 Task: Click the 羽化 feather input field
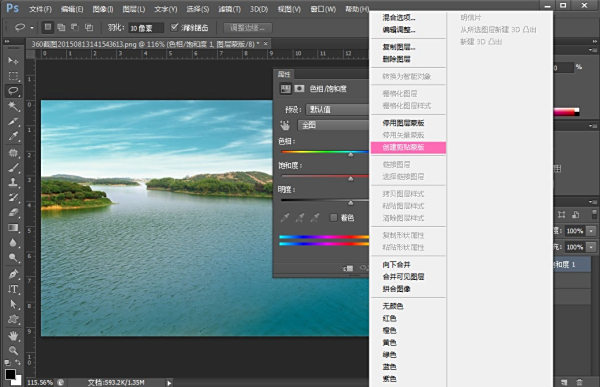146,28
